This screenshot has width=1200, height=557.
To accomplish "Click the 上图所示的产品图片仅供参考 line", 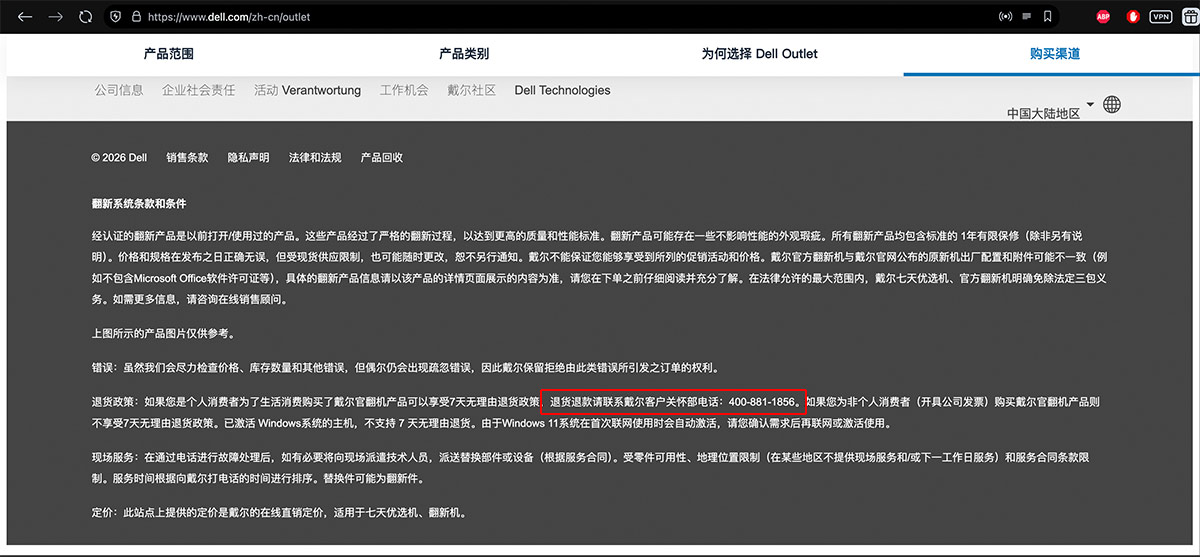I will (163, 332).
